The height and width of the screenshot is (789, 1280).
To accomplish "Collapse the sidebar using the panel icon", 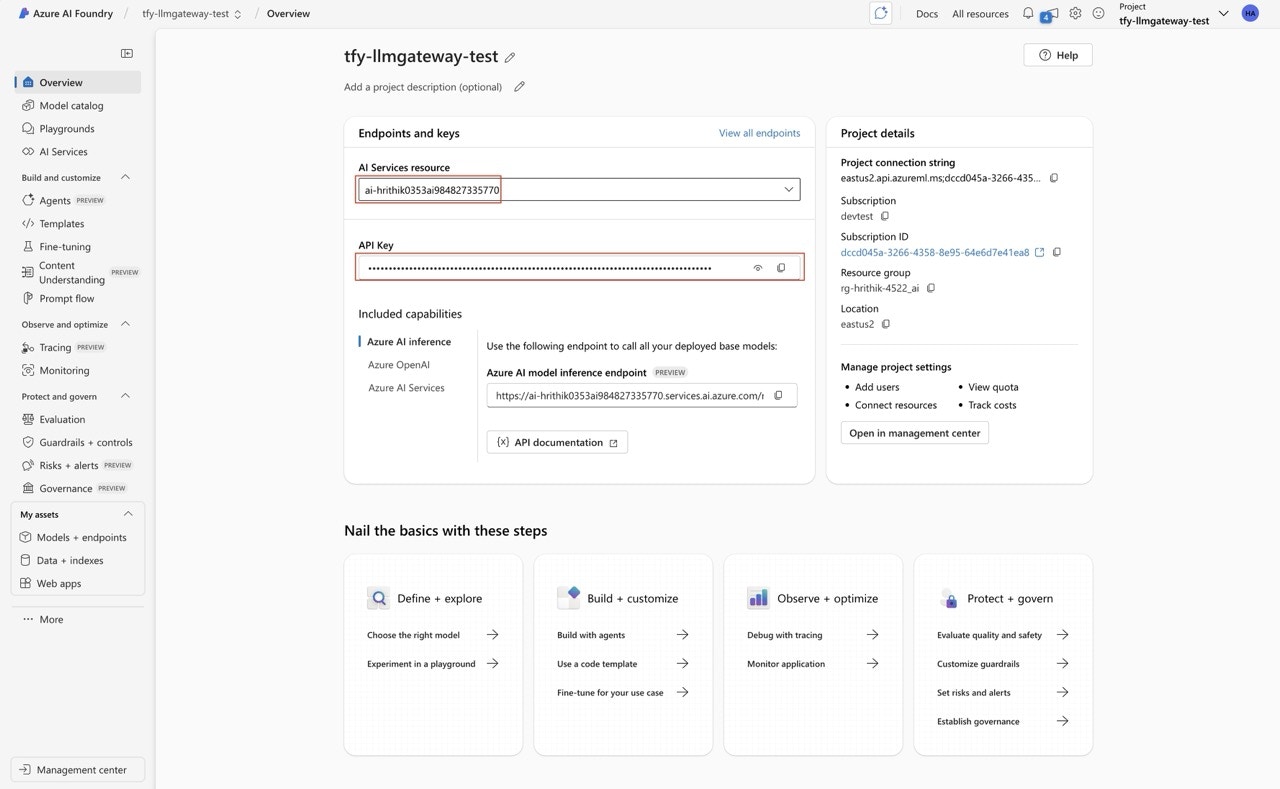I will tap(127, 53).
